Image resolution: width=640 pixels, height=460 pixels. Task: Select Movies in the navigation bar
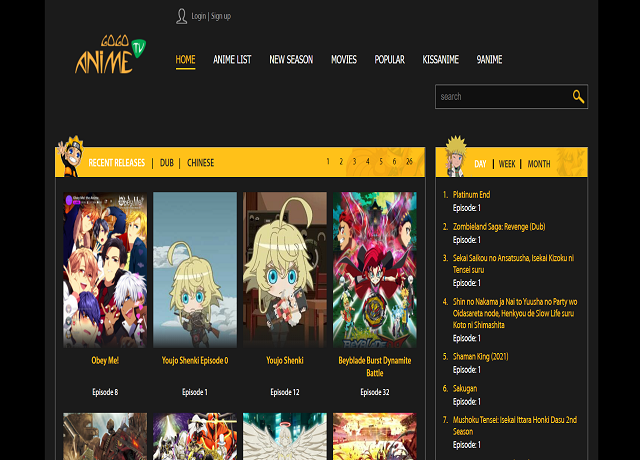[x=344, y=60]
